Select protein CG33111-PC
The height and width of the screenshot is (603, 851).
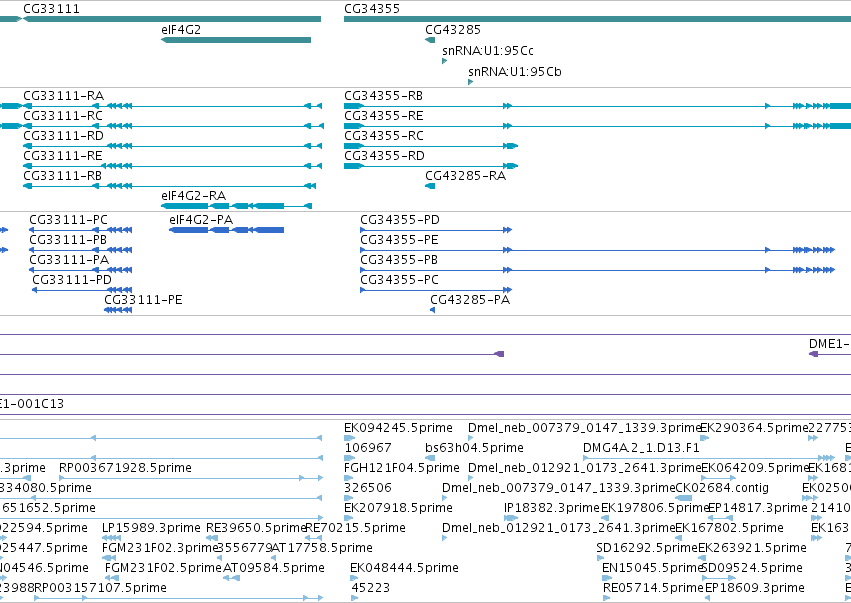click(x=68, y=220)
